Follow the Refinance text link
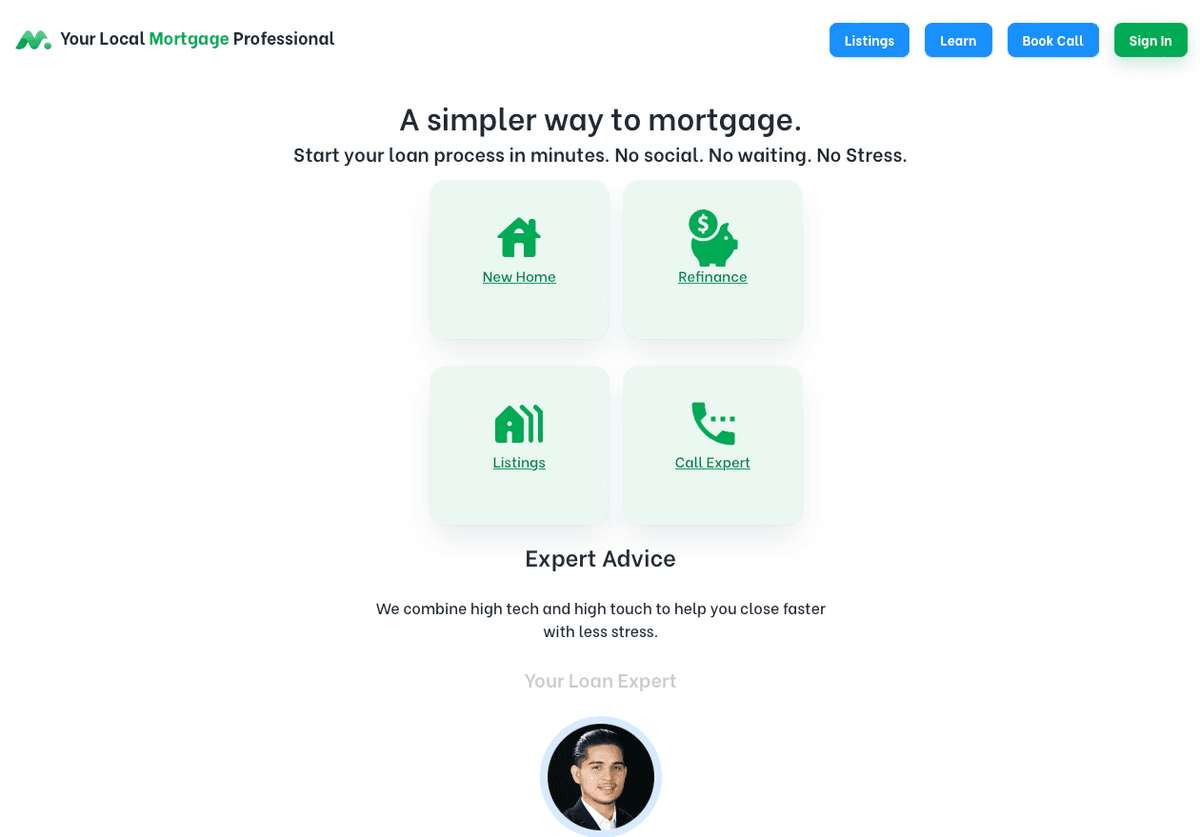This screenshot has width=1200, height=837. 713,276
